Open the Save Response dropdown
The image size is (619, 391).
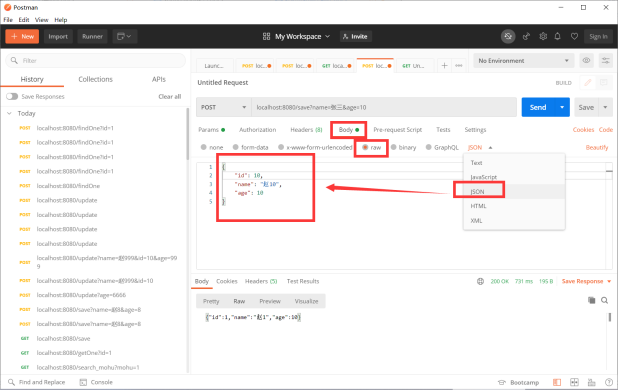pyautogui.click(x=609, y=282)
